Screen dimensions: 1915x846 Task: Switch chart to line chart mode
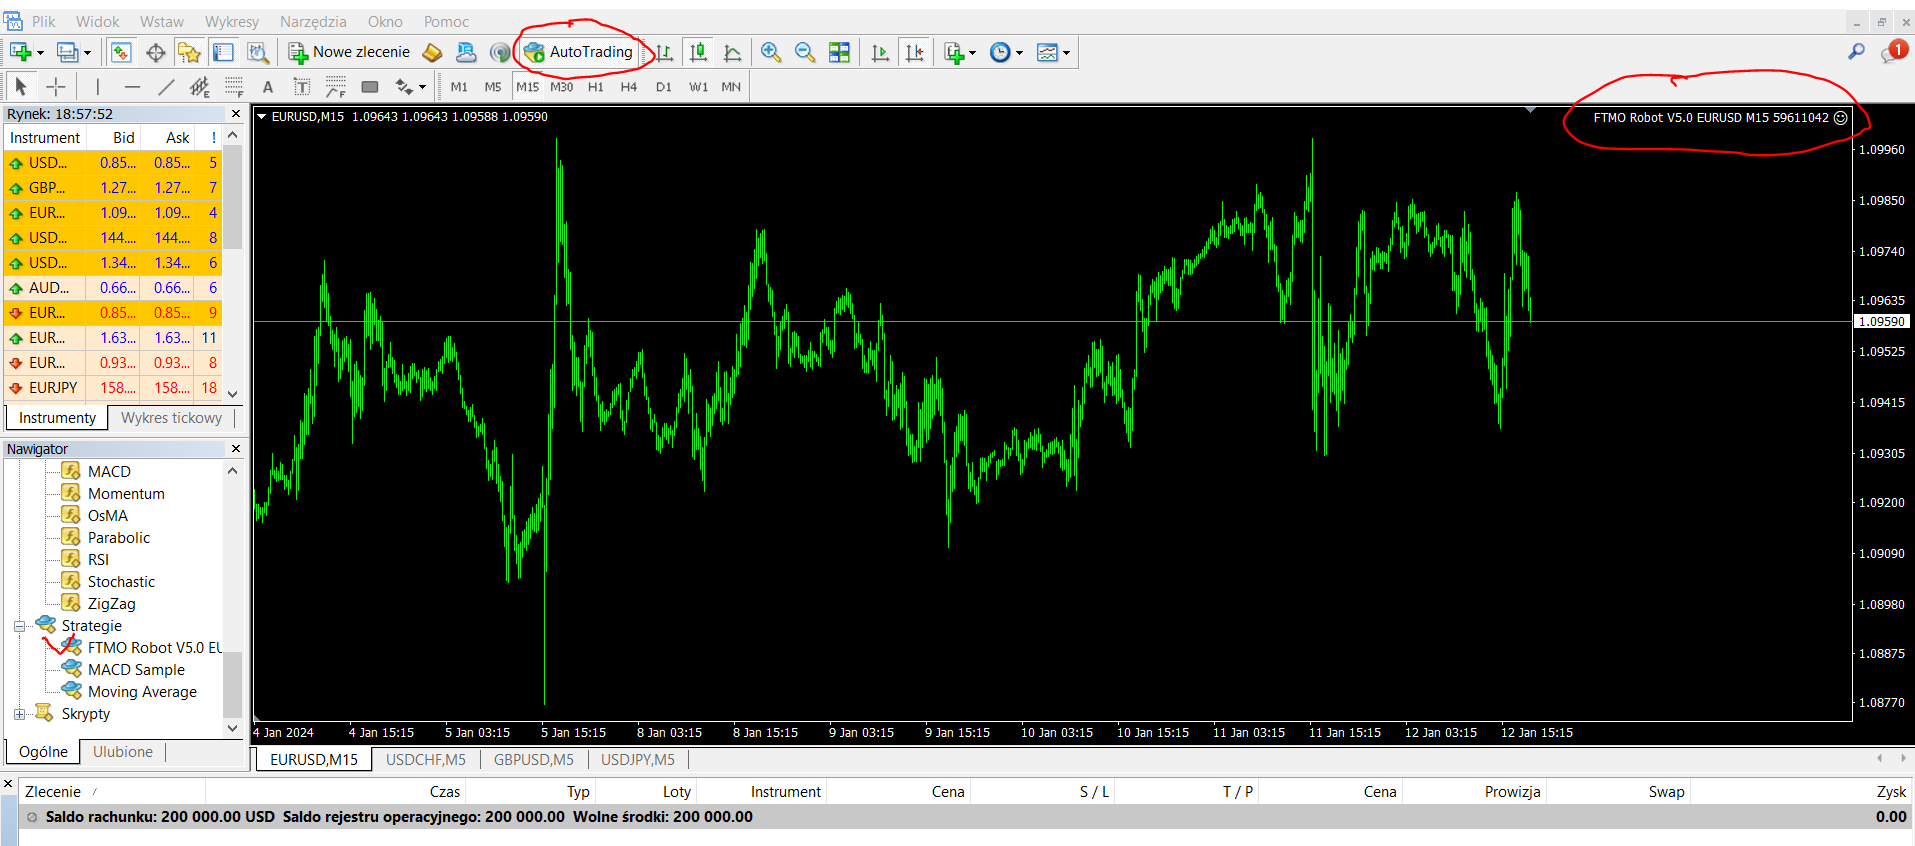(x=733, y=52)
